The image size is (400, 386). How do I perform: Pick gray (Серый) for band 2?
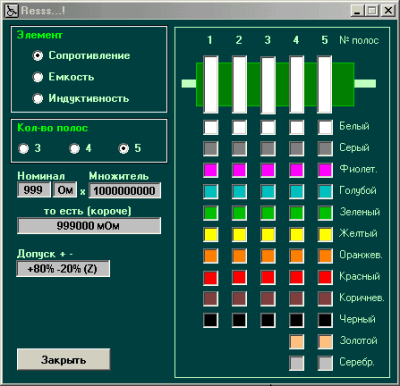239,149
